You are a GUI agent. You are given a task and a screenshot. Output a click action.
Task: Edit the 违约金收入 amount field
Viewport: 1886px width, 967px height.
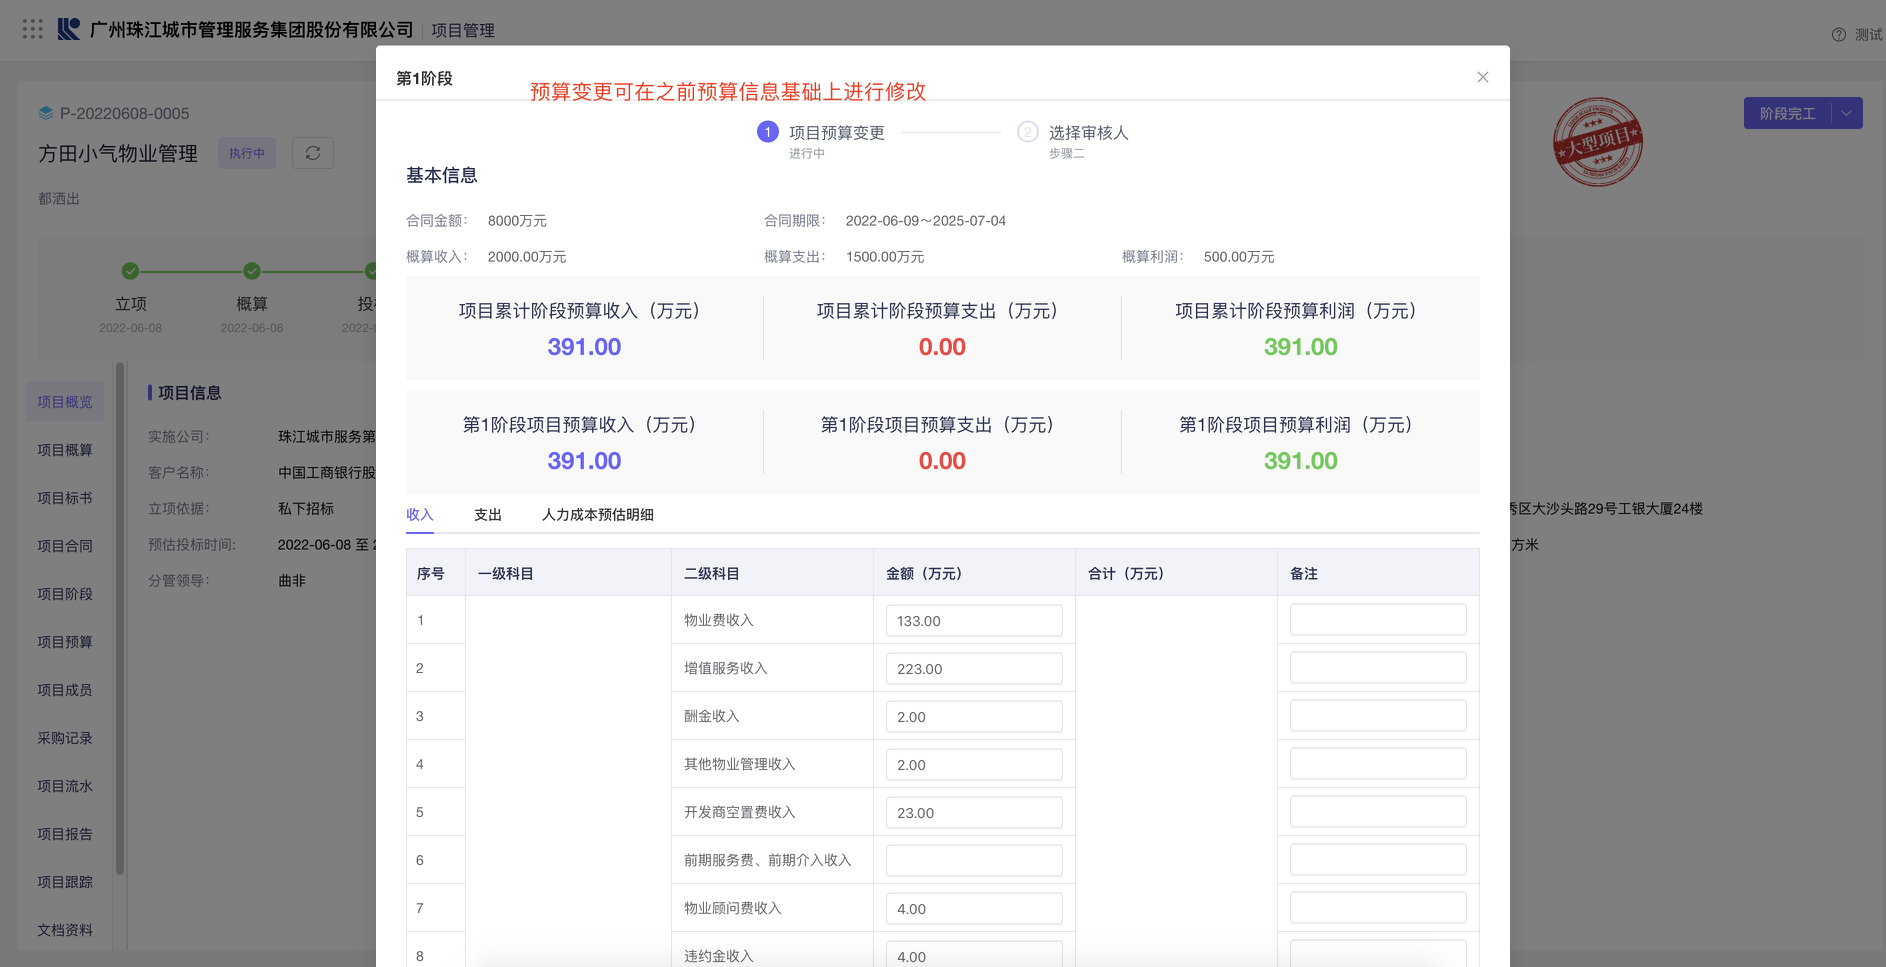[x=974, y=954]
